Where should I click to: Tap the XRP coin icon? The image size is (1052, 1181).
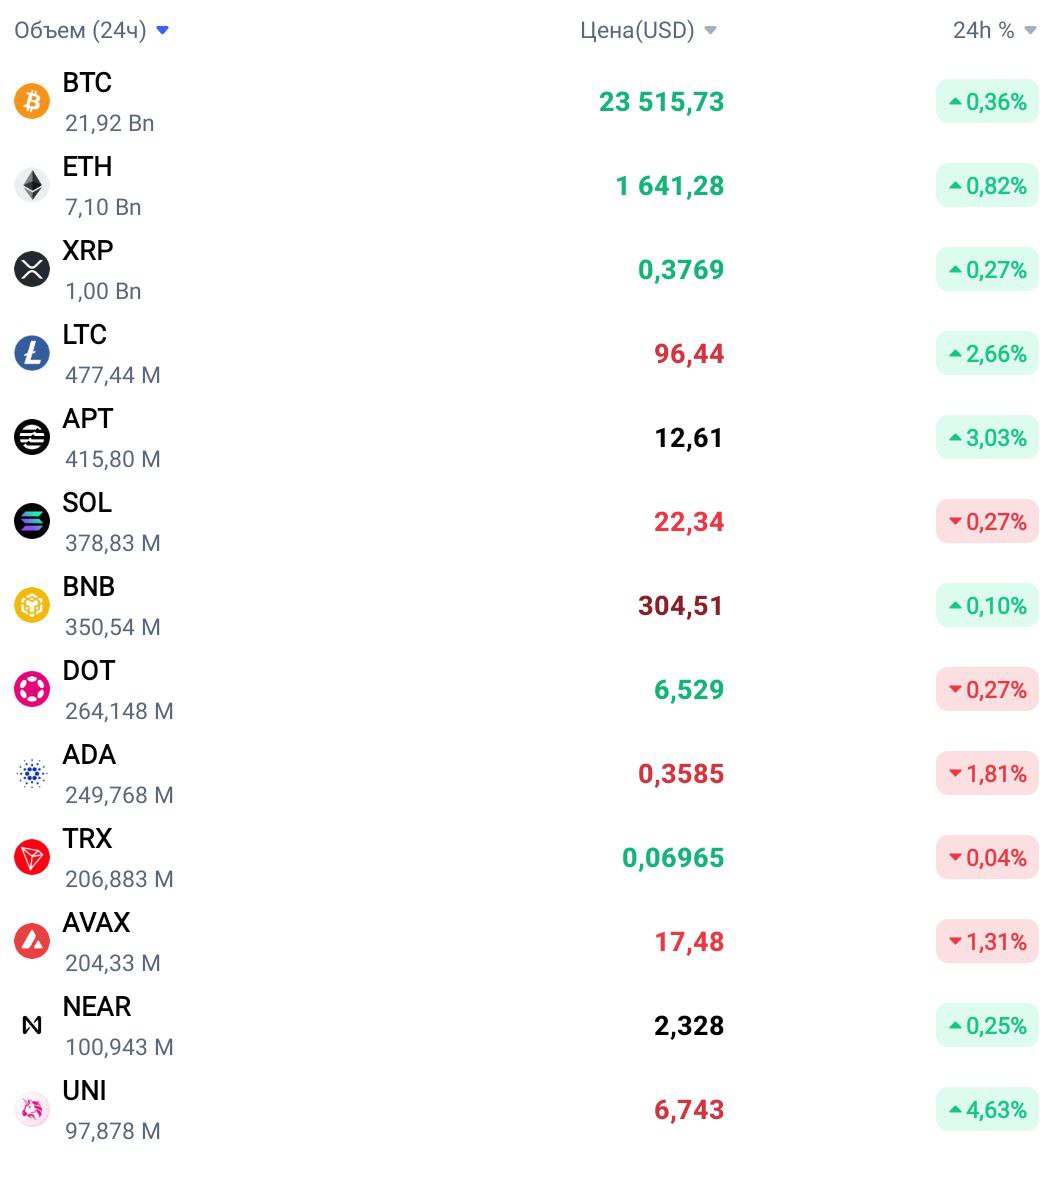click(x=32, y=269)
